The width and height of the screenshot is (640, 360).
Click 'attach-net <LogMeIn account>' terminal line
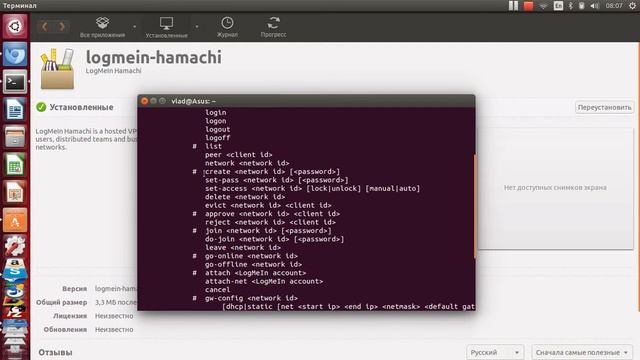click(x=264, y=281)
